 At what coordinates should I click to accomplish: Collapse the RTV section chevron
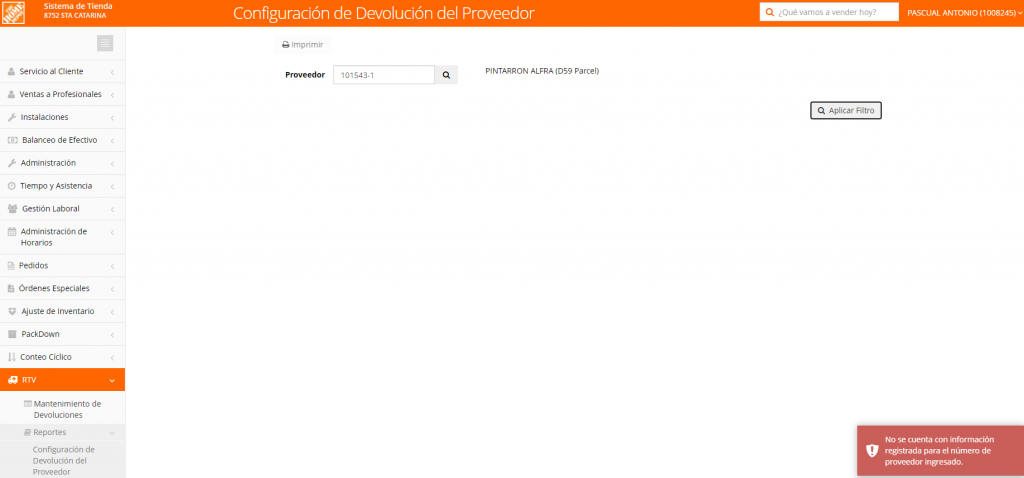(x=112, y=380)
